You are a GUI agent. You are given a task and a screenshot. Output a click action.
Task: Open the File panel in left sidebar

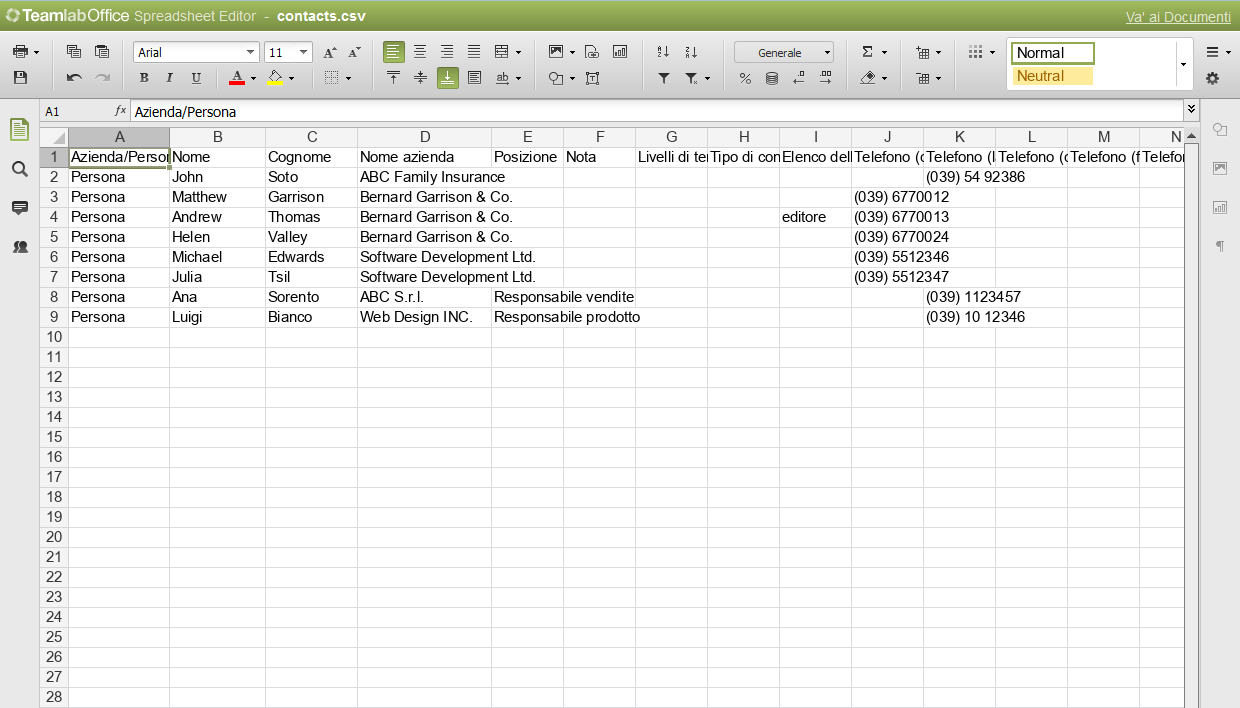point(19,129)
